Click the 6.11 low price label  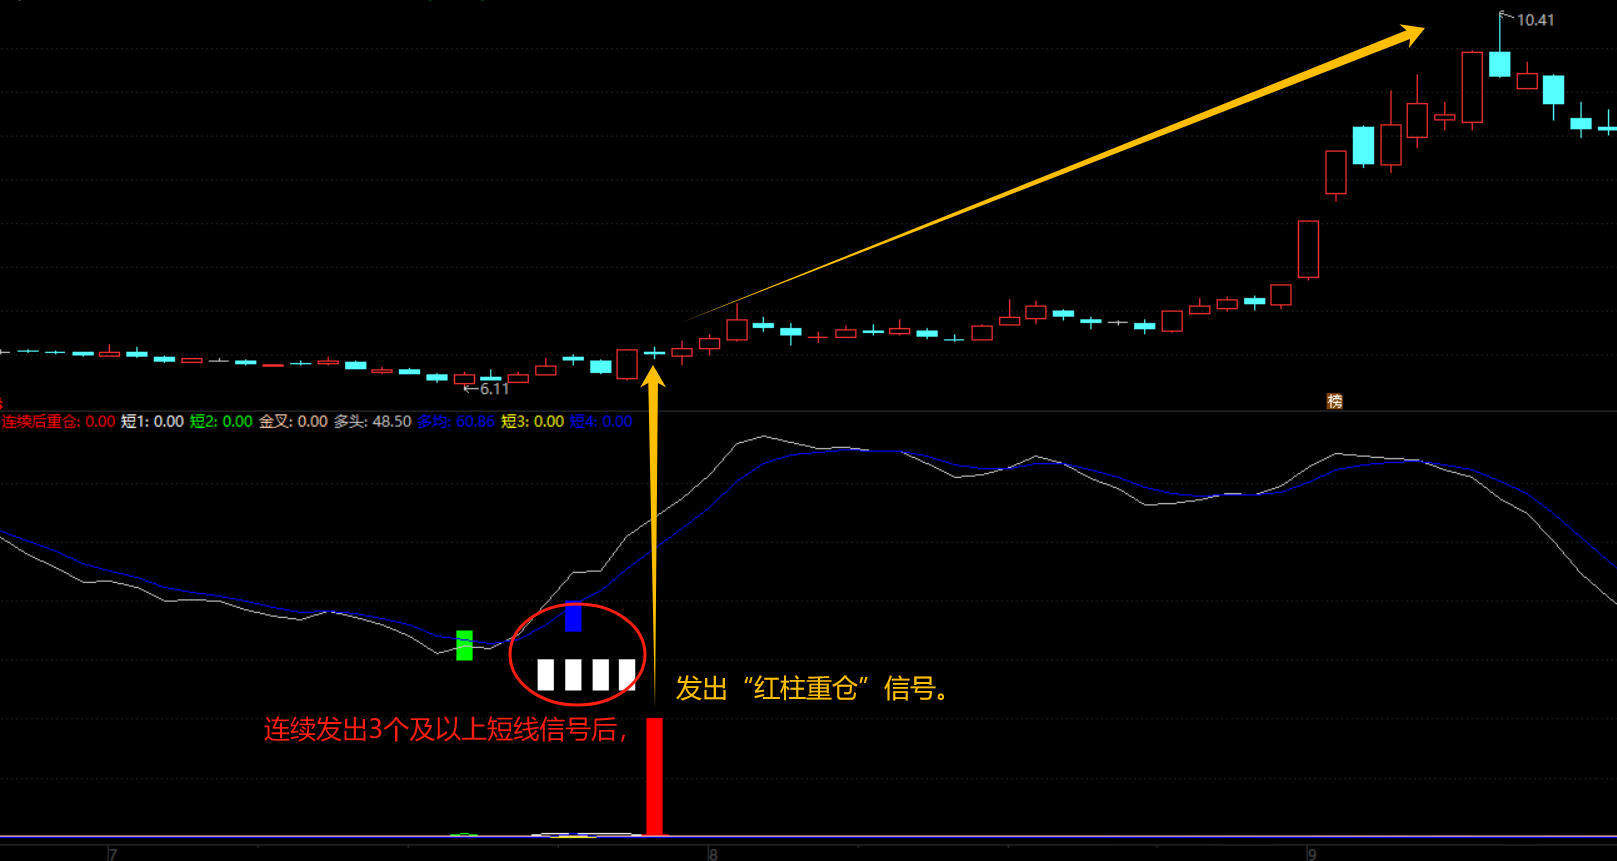click(494, 389)
